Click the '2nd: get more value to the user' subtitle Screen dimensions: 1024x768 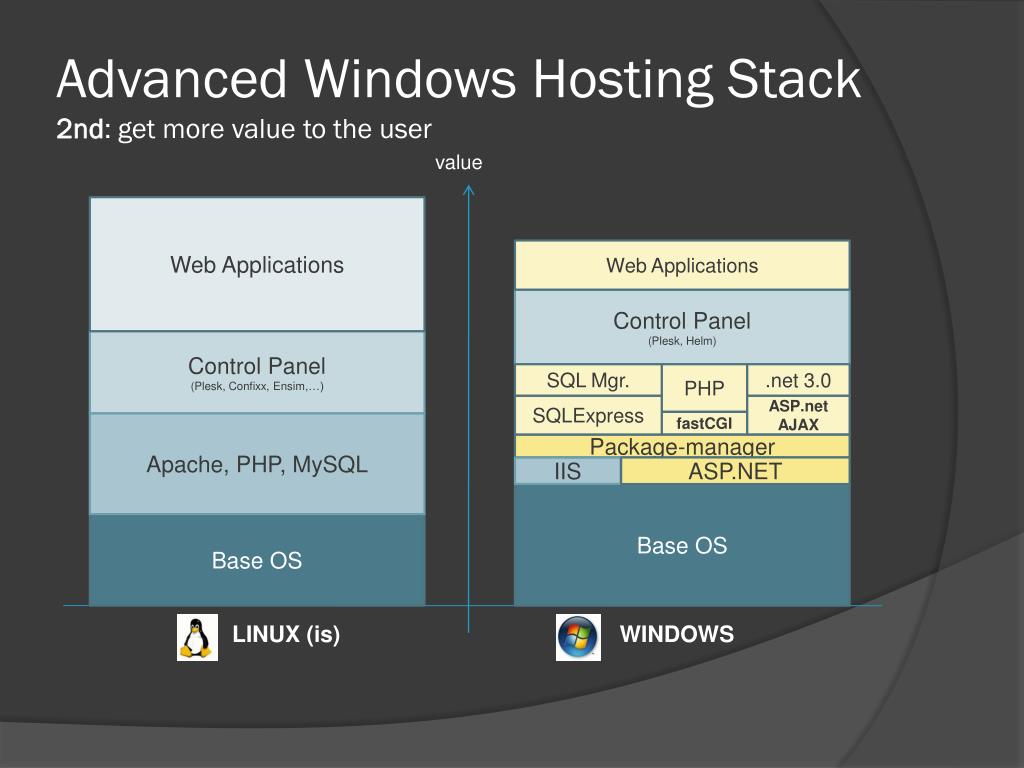pos(244,129)
